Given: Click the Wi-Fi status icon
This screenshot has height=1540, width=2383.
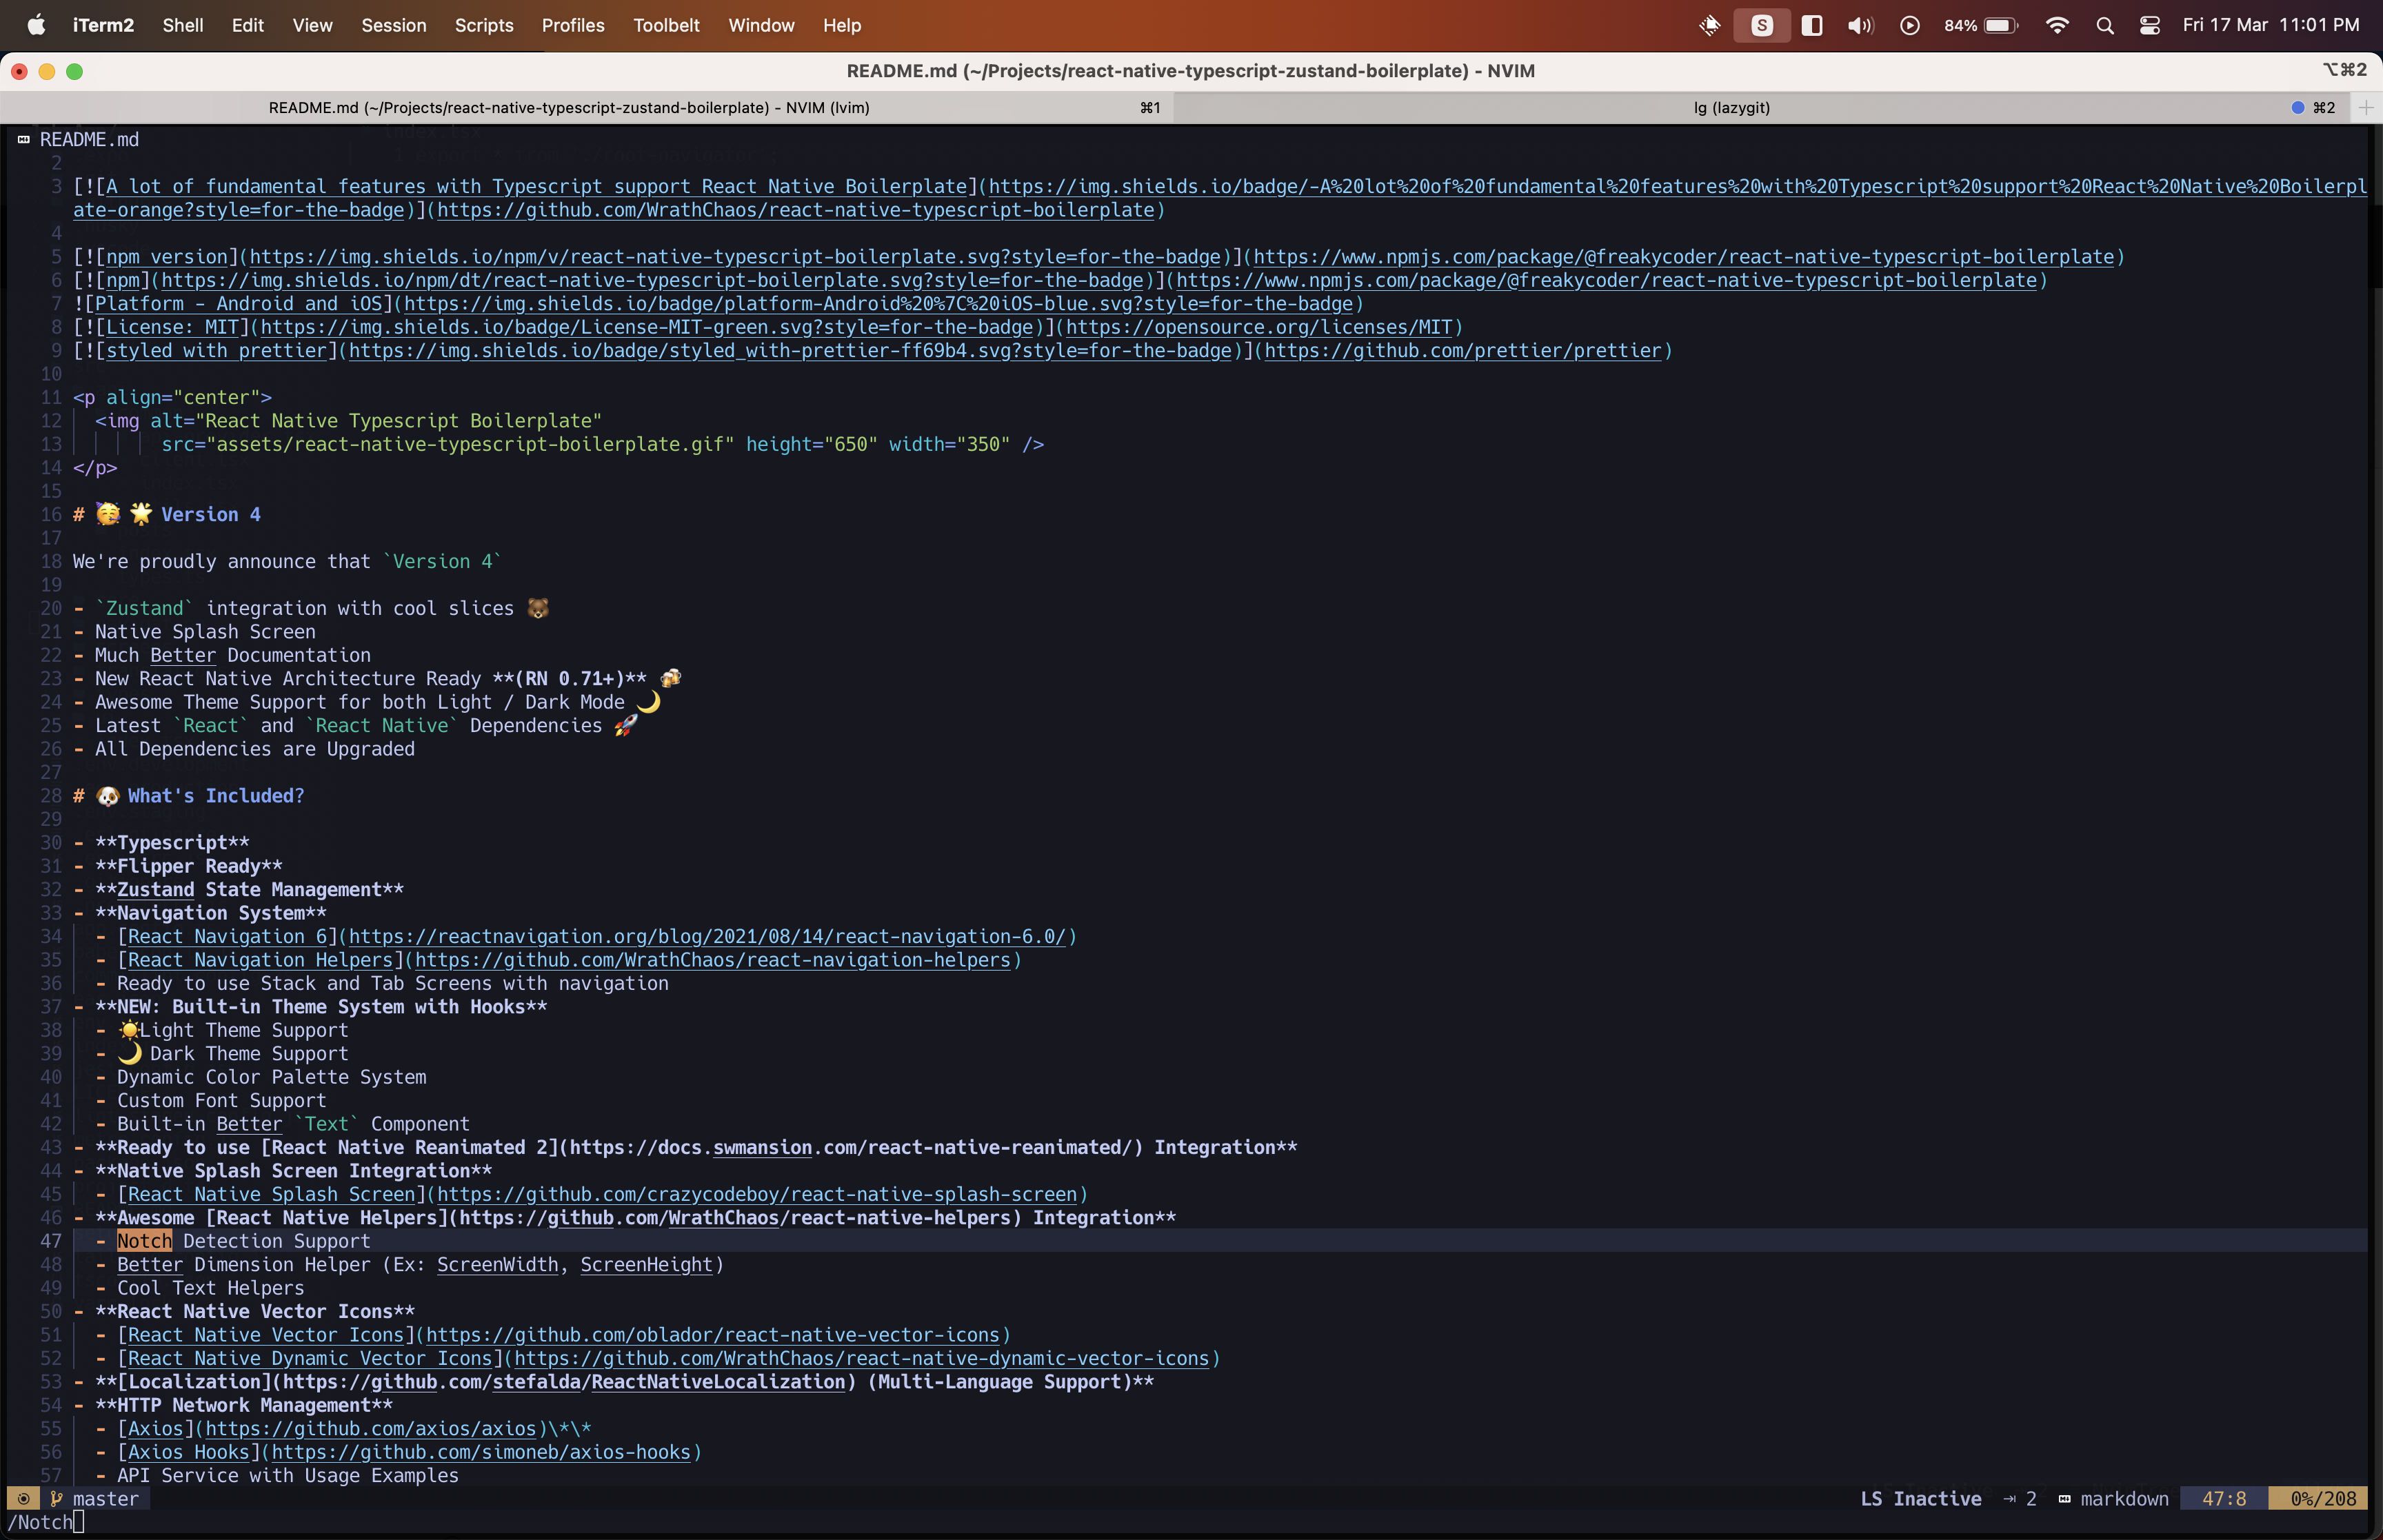Looking at the screenshot, I should point(2057,25).
